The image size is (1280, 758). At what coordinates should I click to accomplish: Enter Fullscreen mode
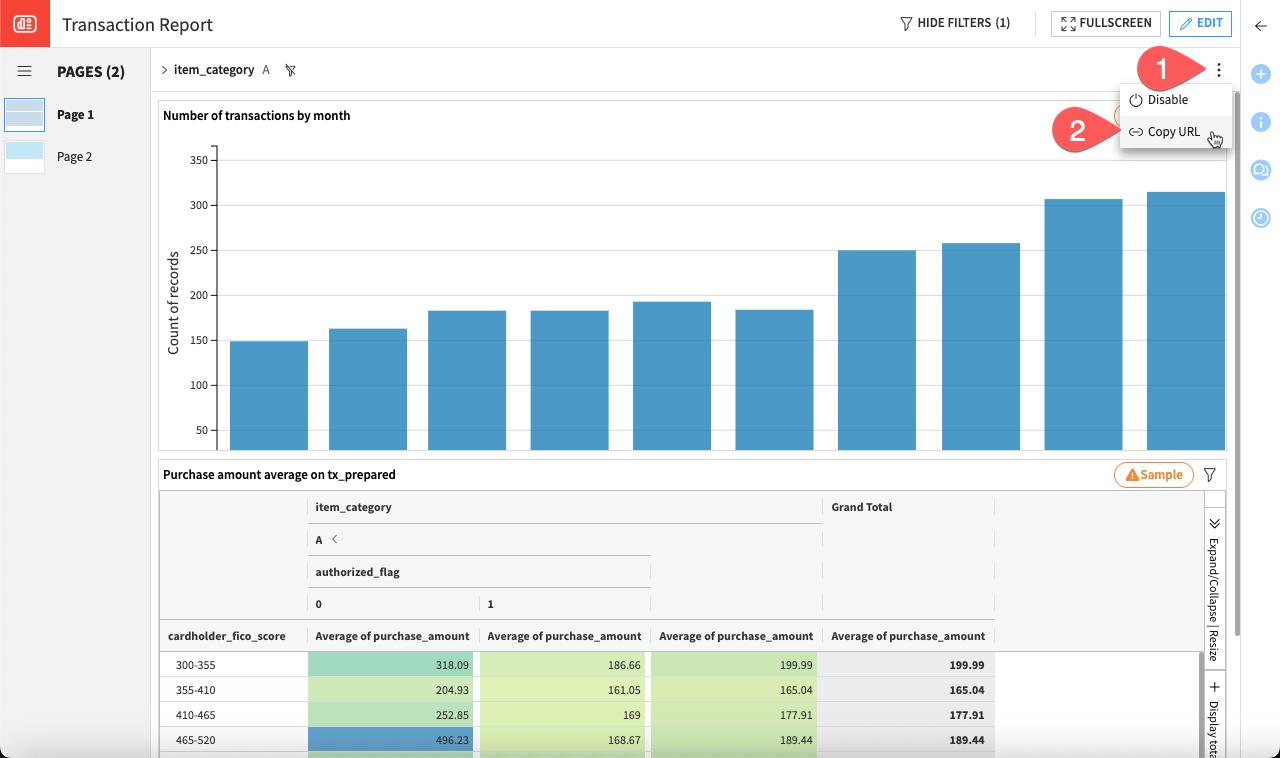pyautogui.click(x=1105, y=23)
